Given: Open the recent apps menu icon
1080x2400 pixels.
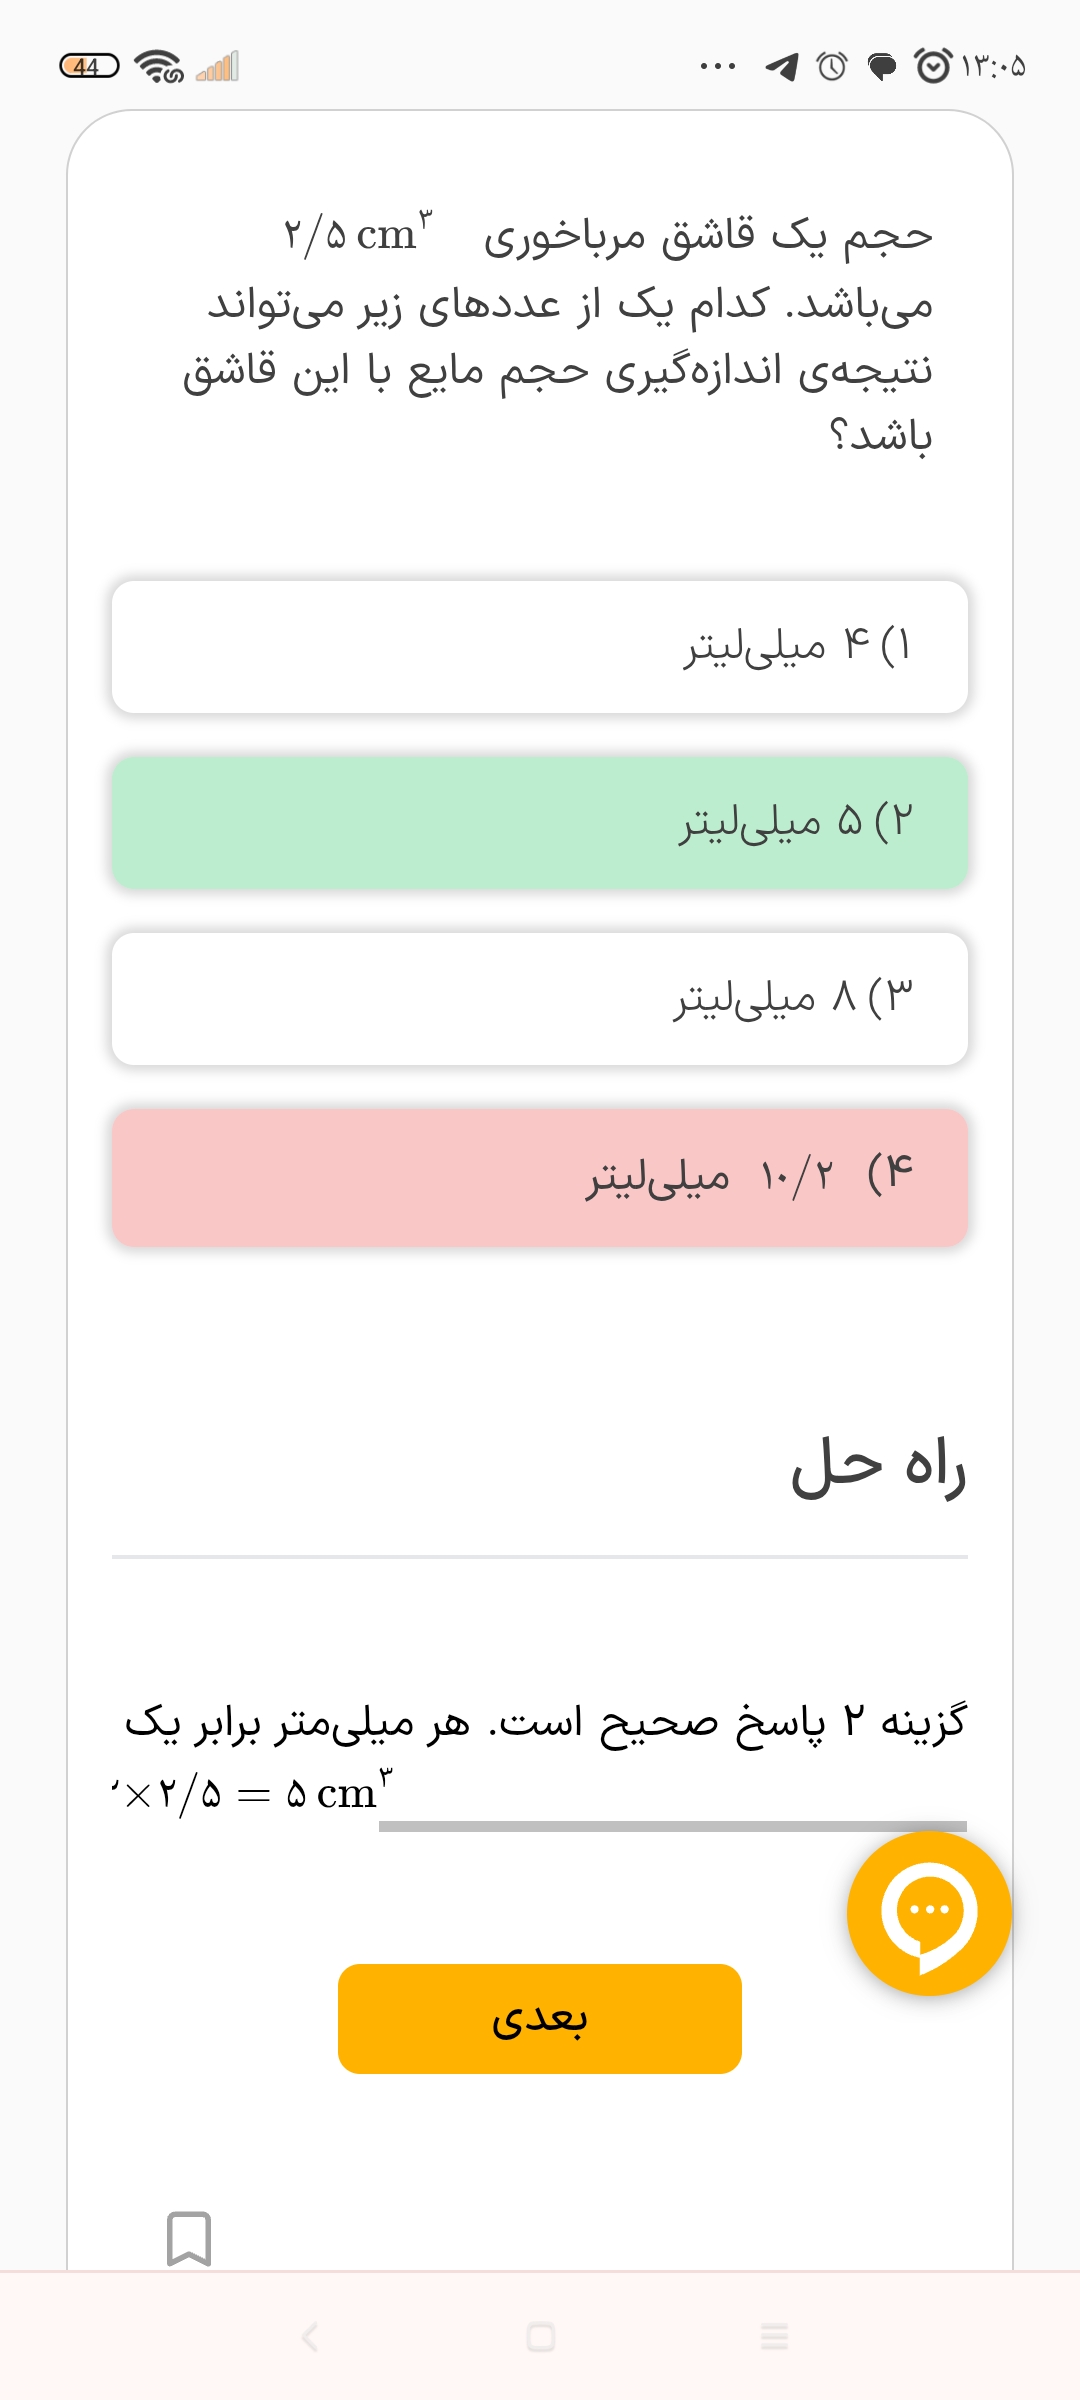Looking at the screenshot, I should [774, 2337].
